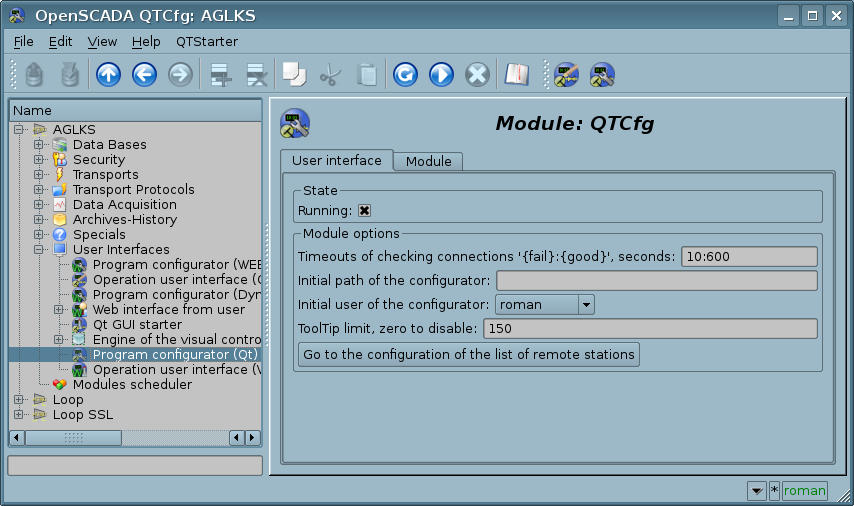Viewport: 854px width, 506px height.
Task: Click the Security tree icon
Action: click(x=59, y=160)
